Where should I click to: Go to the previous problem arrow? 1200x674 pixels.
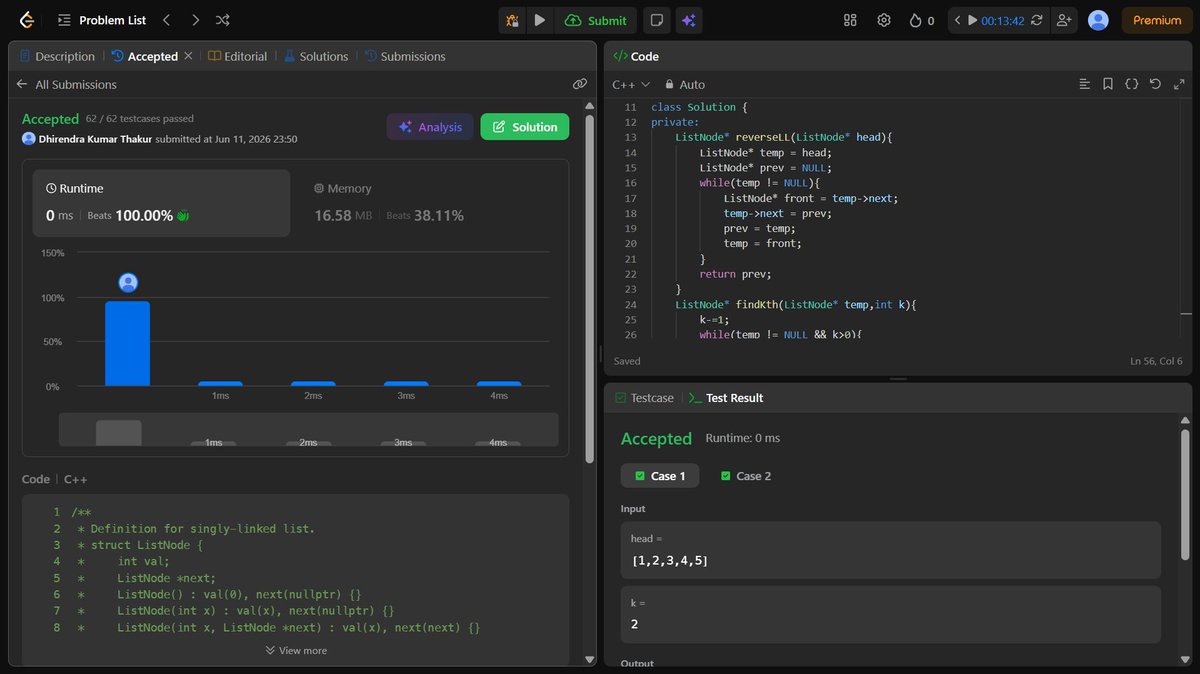pos(167,20)
